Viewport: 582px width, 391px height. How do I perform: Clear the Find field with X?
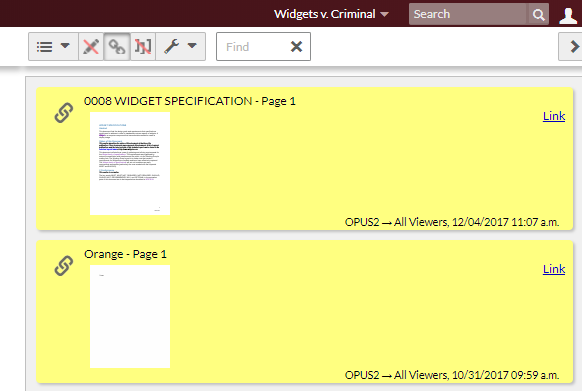pos(296,47)
